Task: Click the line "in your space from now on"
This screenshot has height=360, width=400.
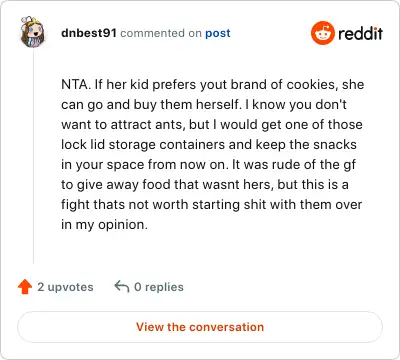Action: tap(208, 165)
